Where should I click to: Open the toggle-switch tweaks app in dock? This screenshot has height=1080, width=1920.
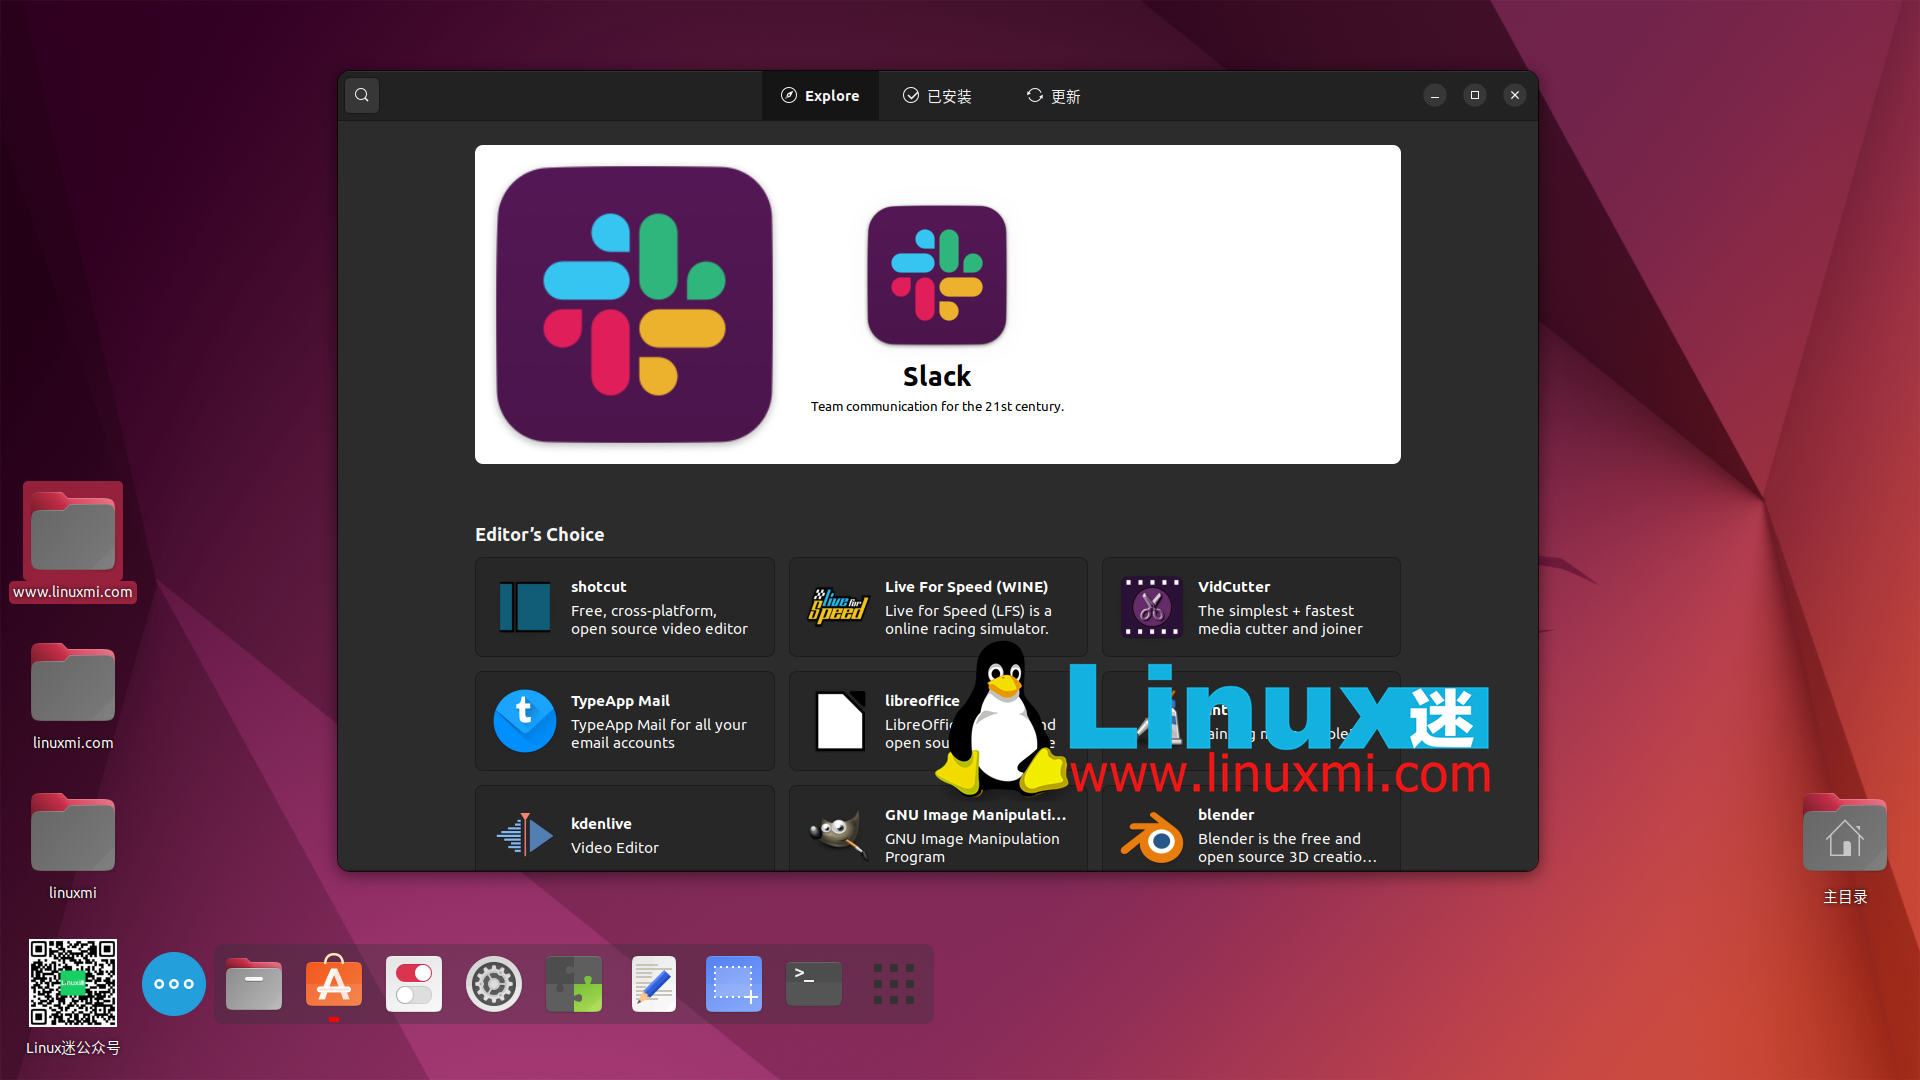click(x=414, y=984)
